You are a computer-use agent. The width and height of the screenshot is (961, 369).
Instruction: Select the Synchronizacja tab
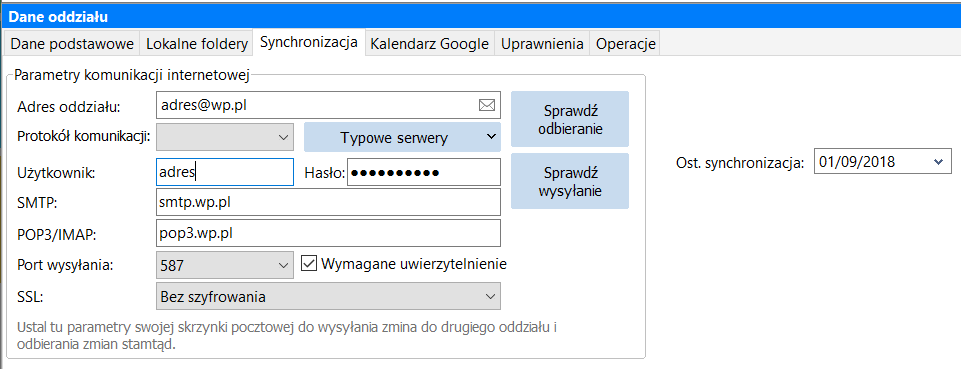coord(309,42)
